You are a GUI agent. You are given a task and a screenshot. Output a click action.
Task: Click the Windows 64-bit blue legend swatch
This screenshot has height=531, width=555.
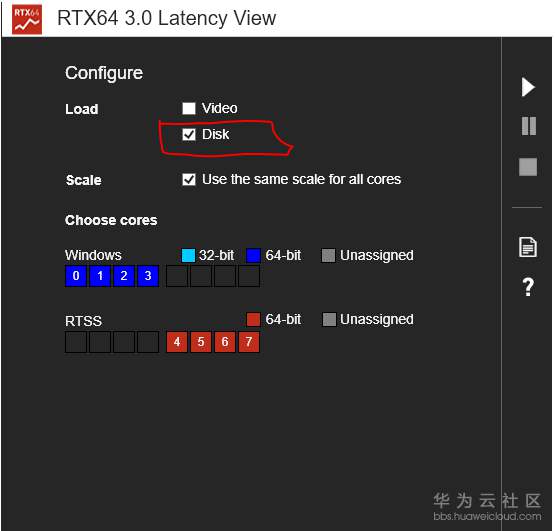pyautogui.click(x=253, y=255)
